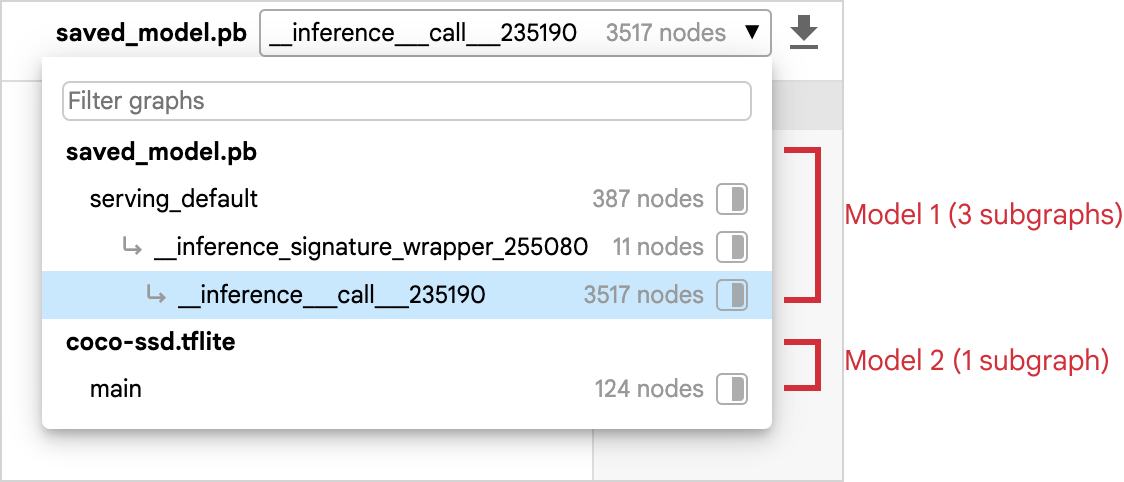
Task: Click the Model 2 (1 subgraph) annotation
Action: [x=977, y=361]
